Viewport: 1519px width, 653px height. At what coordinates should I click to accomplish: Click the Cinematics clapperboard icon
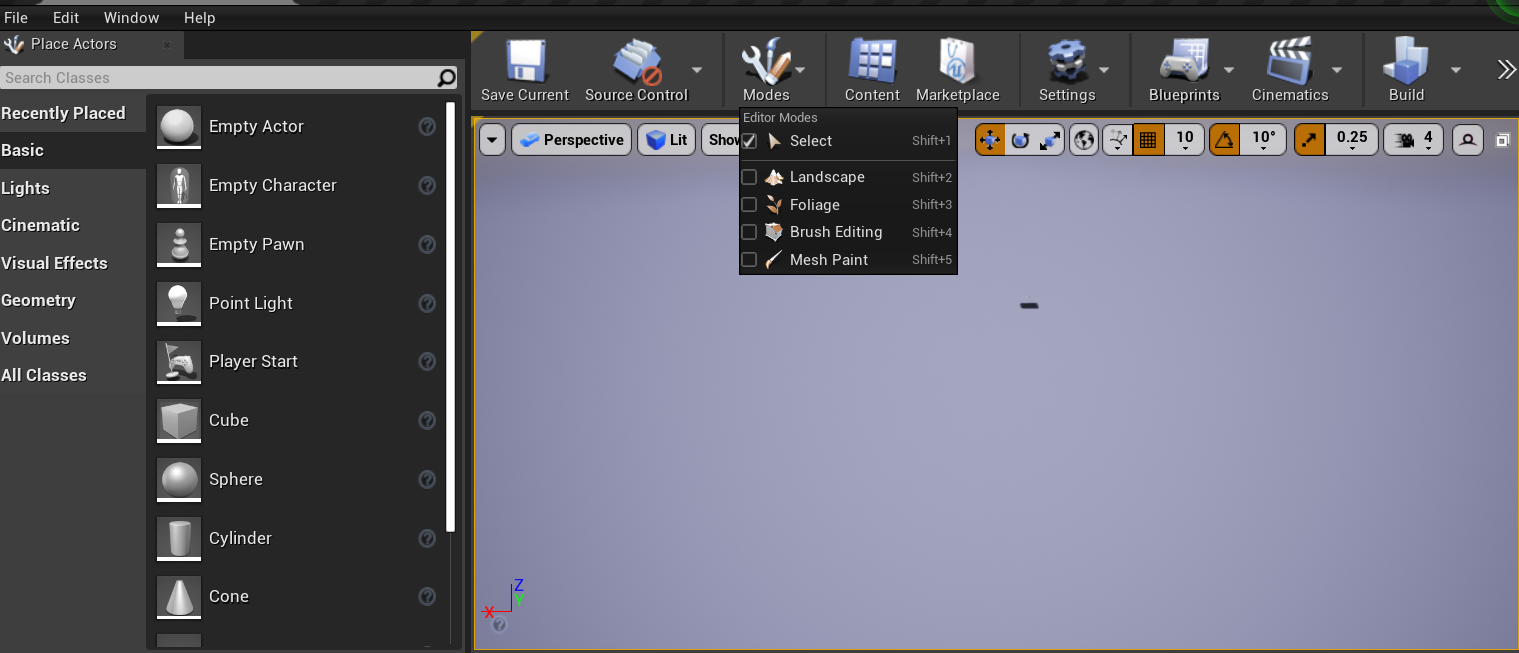point(1290,62)
